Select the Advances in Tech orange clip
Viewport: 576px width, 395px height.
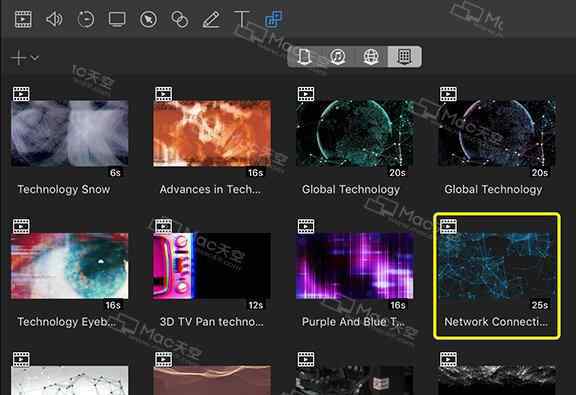click(x=212, y=133)
